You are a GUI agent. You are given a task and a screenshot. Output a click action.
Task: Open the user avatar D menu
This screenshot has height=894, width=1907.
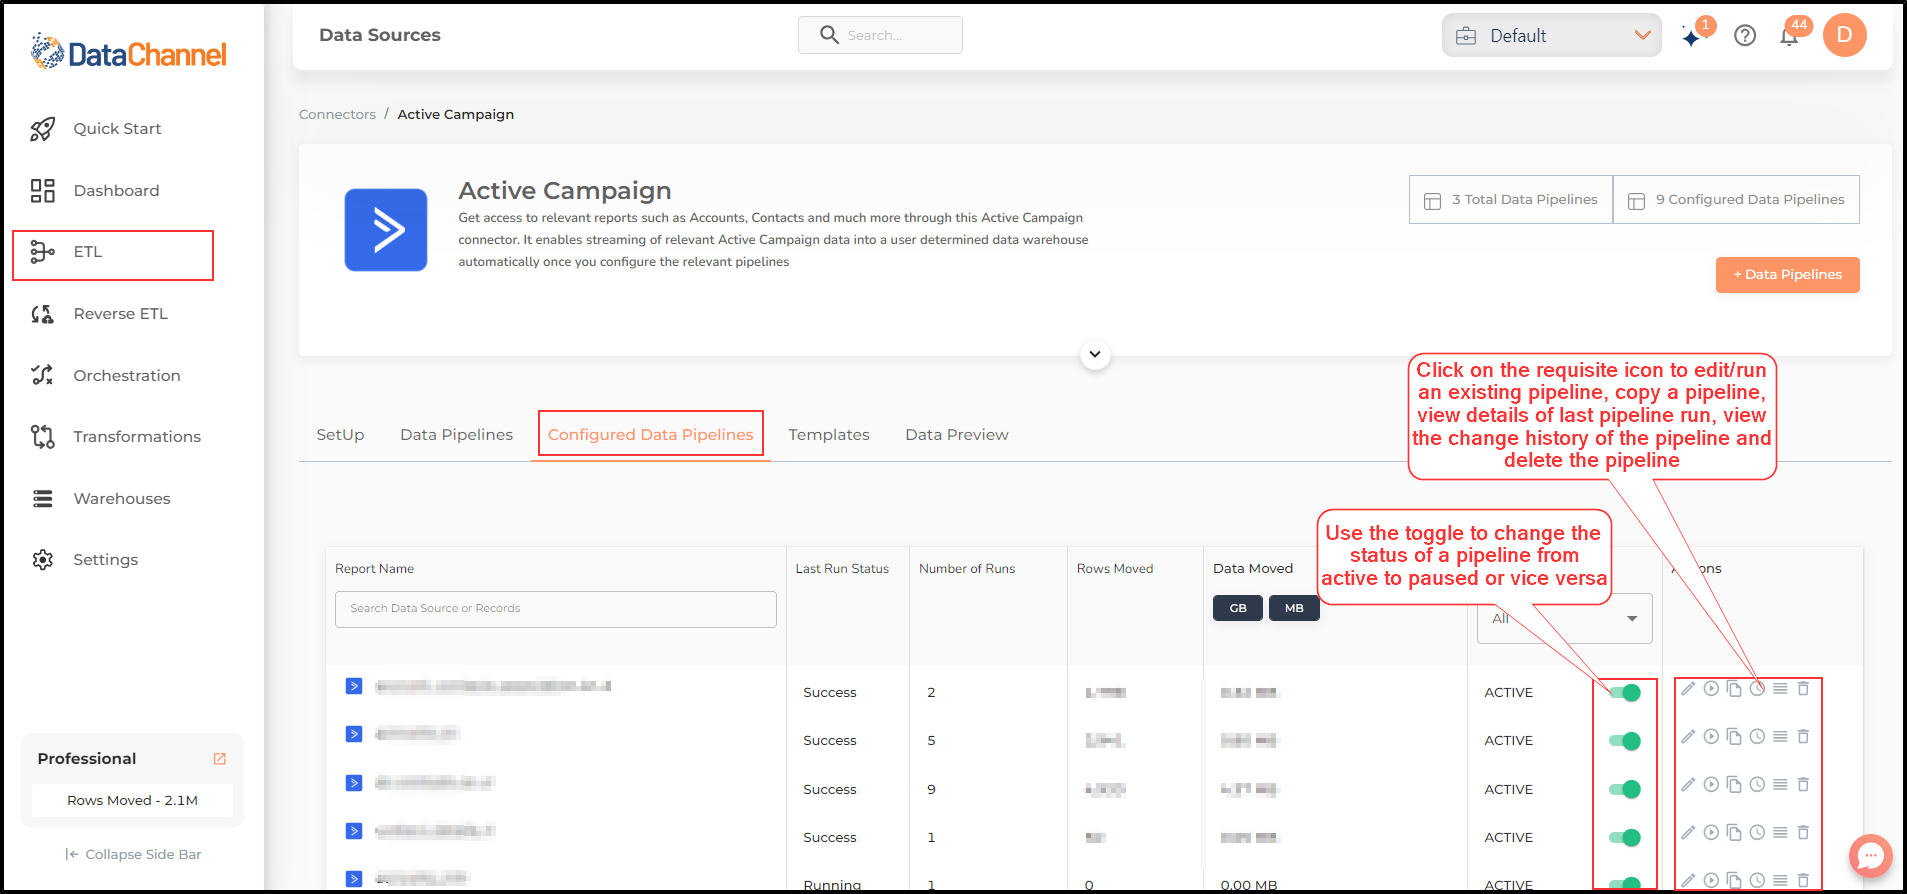click(x=1844, y=35)
